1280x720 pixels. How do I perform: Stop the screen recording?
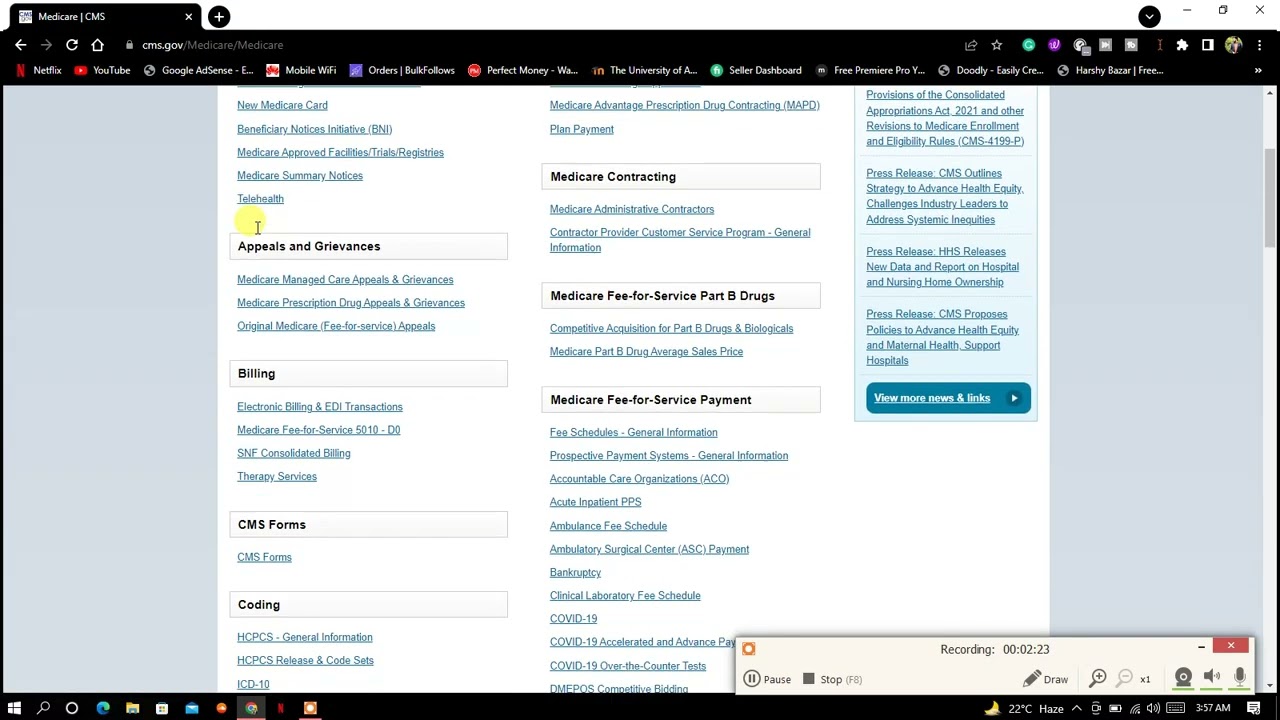832,680
